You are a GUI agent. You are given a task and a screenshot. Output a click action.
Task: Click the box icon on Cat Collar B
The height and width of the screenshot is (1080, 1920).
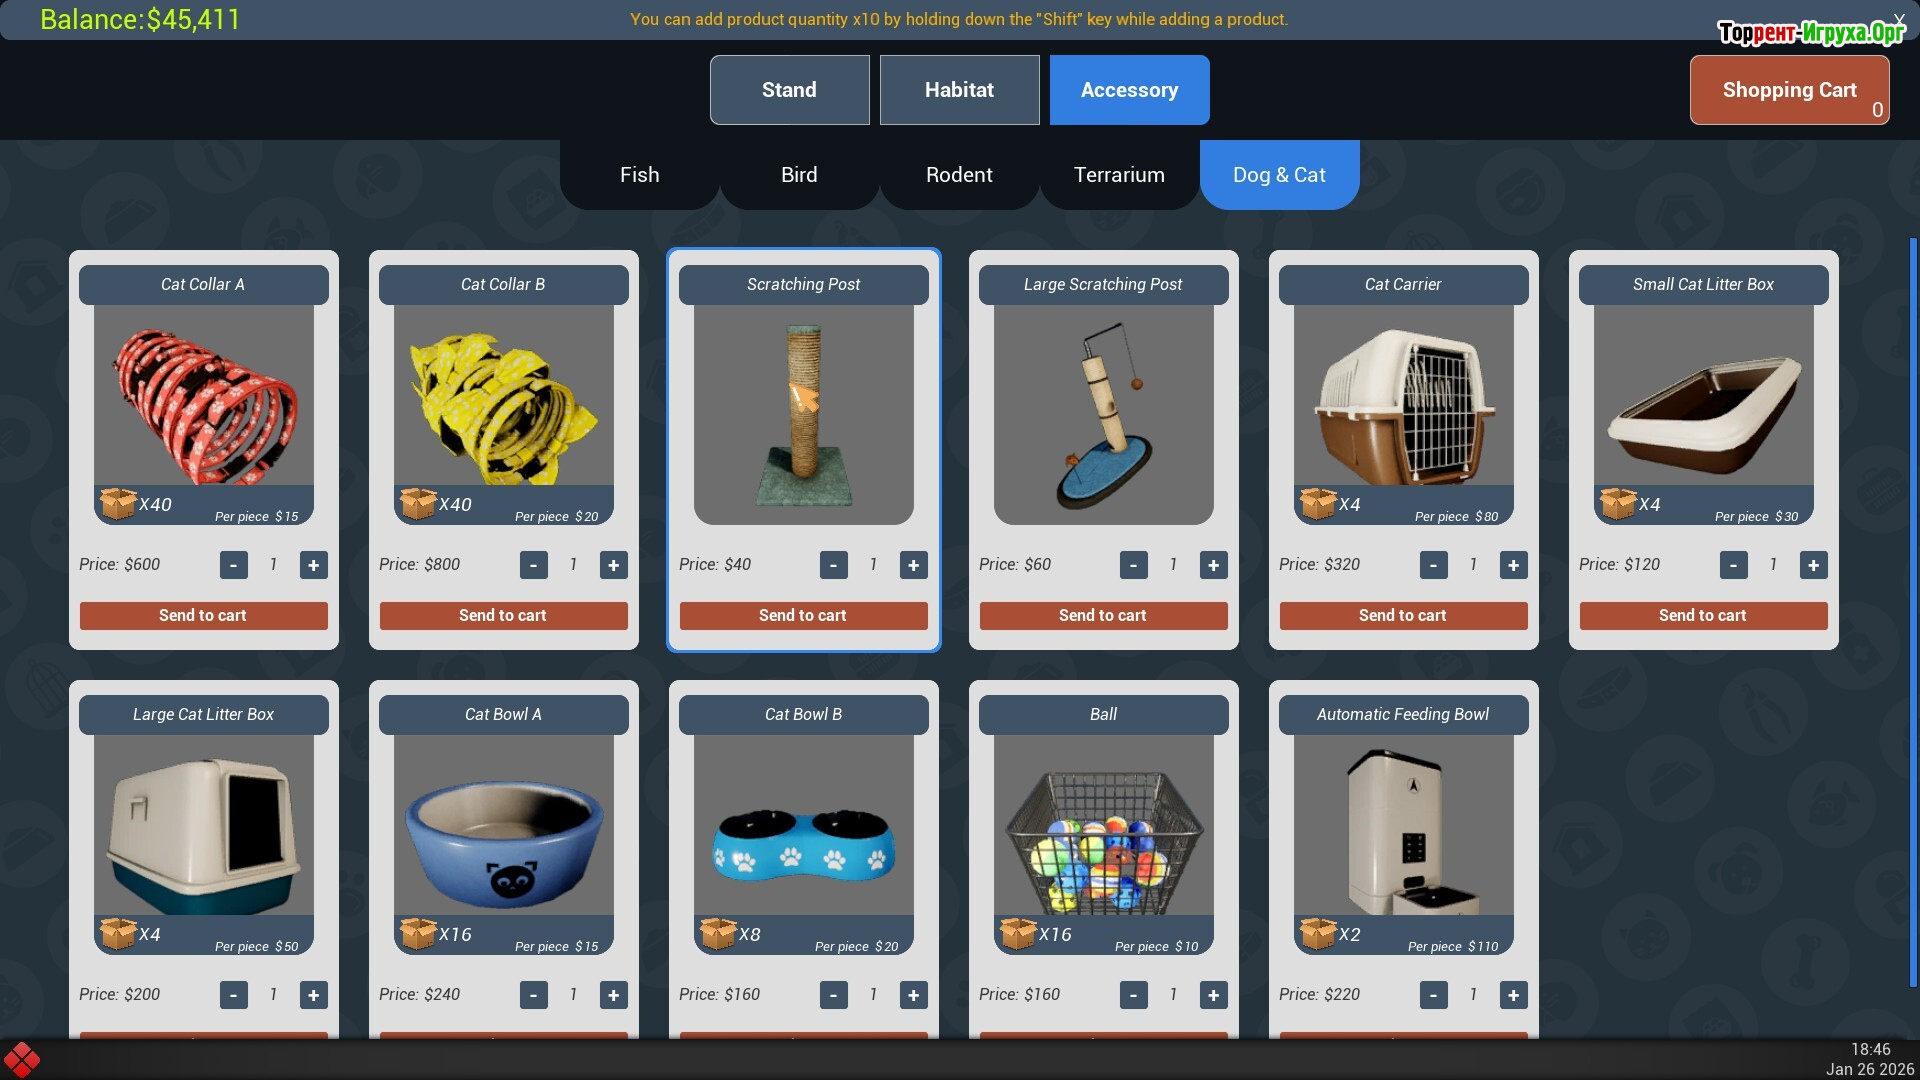click(x=417, y=503)
